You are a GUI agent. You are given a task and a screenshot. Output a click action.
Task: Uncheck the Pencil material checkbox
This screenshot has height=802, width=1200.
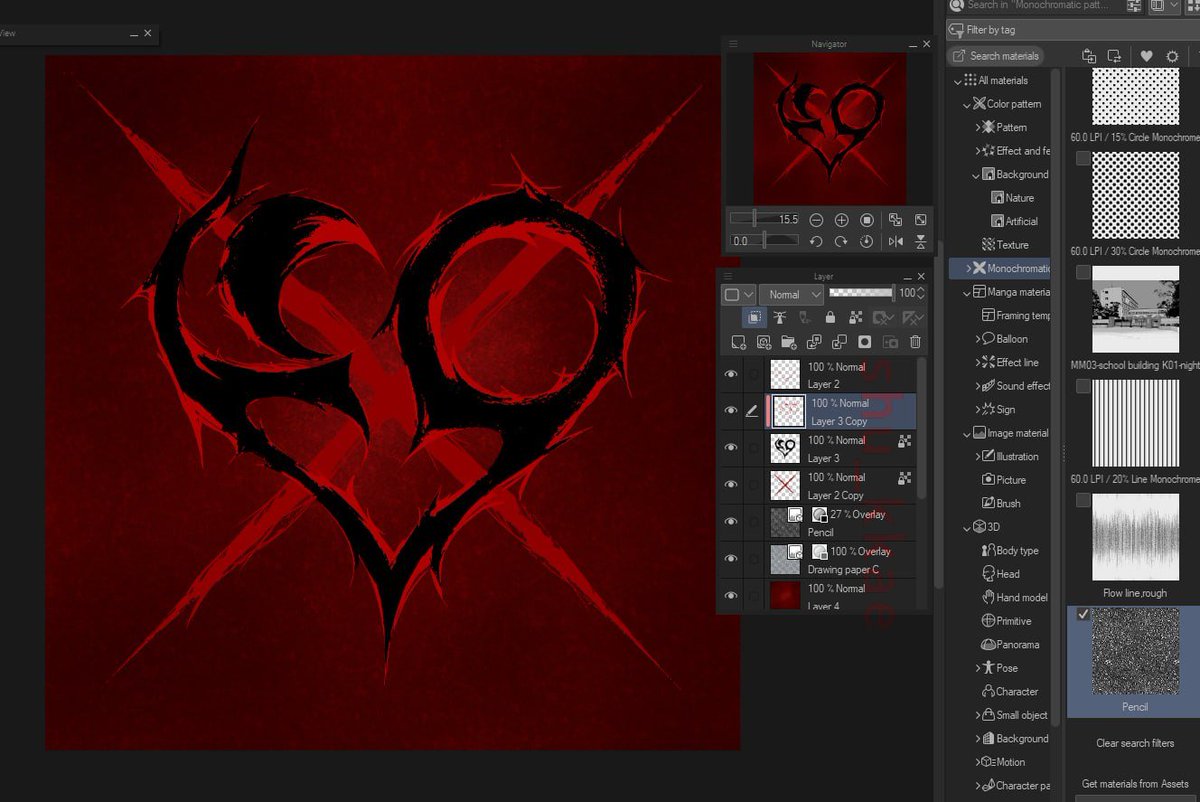[1083, 614]
